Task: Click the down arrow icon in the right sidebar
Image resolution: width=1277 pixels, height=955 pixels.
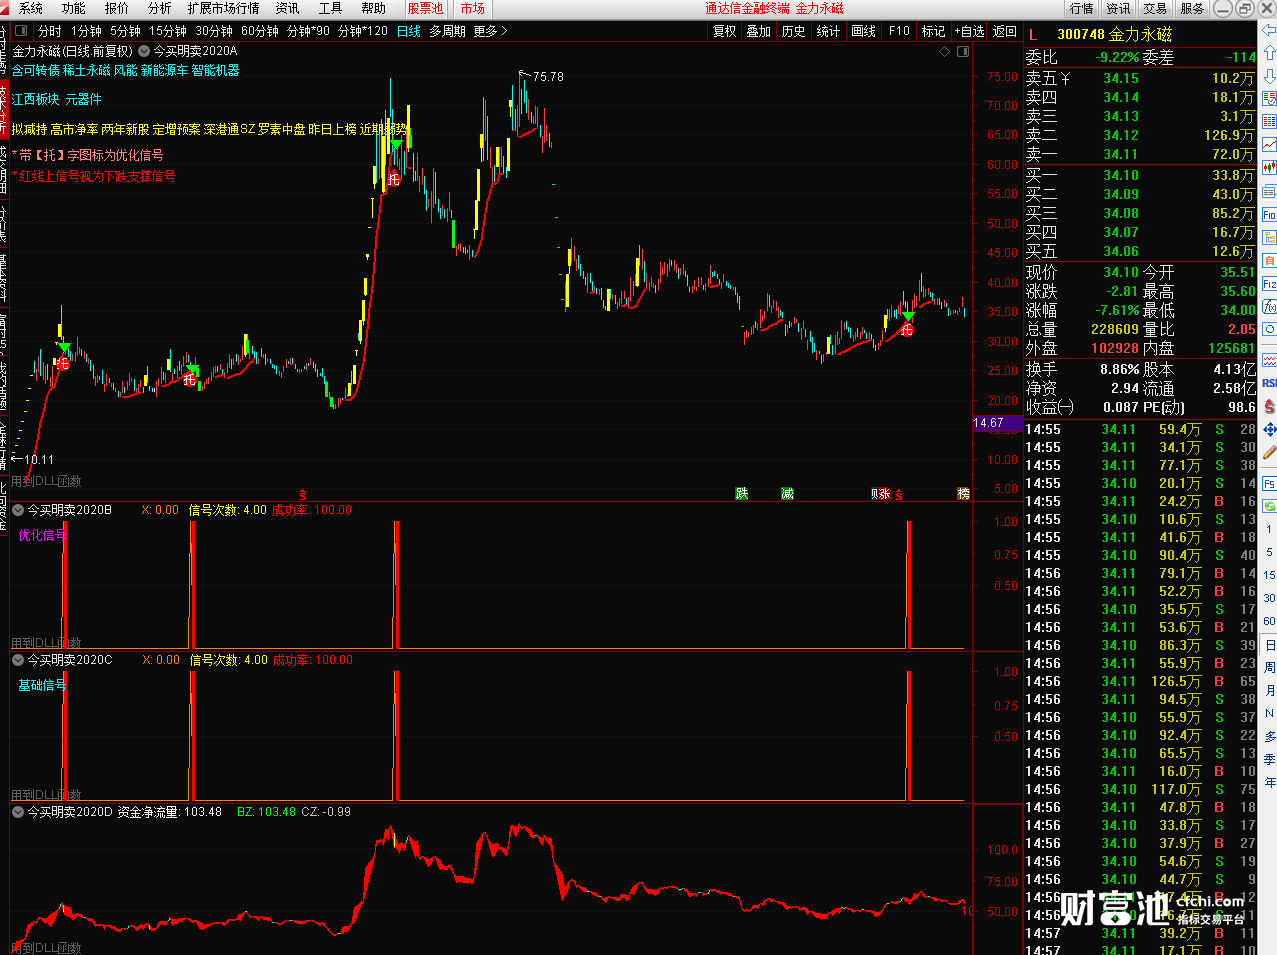Action: [x=1269, y=75]
